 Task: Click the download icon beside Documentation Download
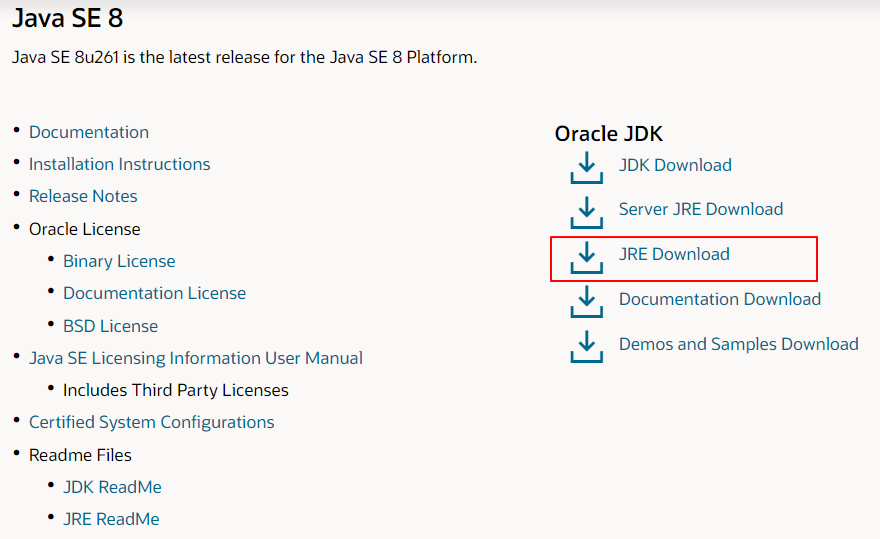pyautogui.click(x=586, y=302)
